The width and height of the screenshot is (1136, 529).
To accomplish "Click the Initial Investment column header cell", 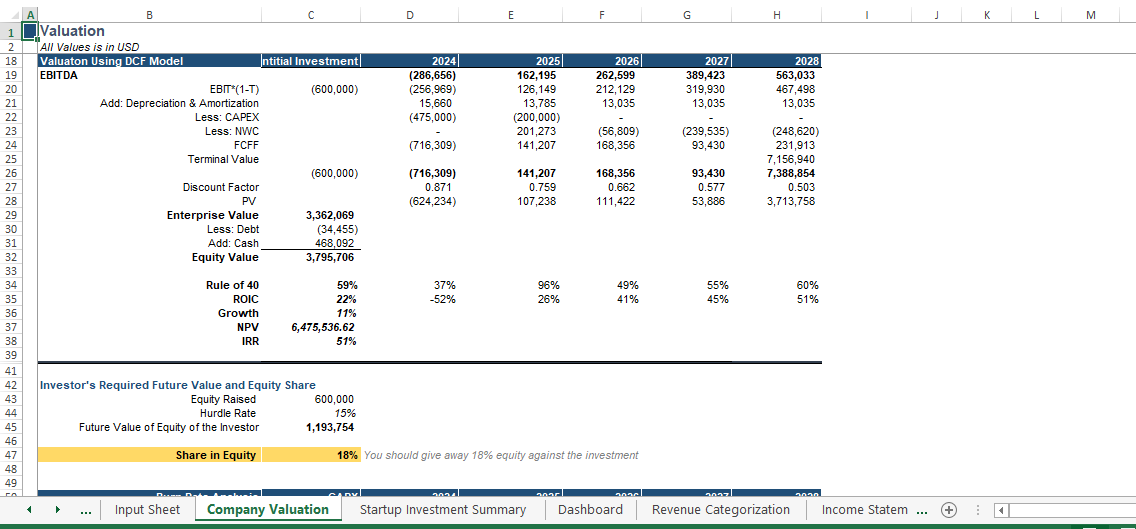I will pyautogui.click(x=311, y=61).
